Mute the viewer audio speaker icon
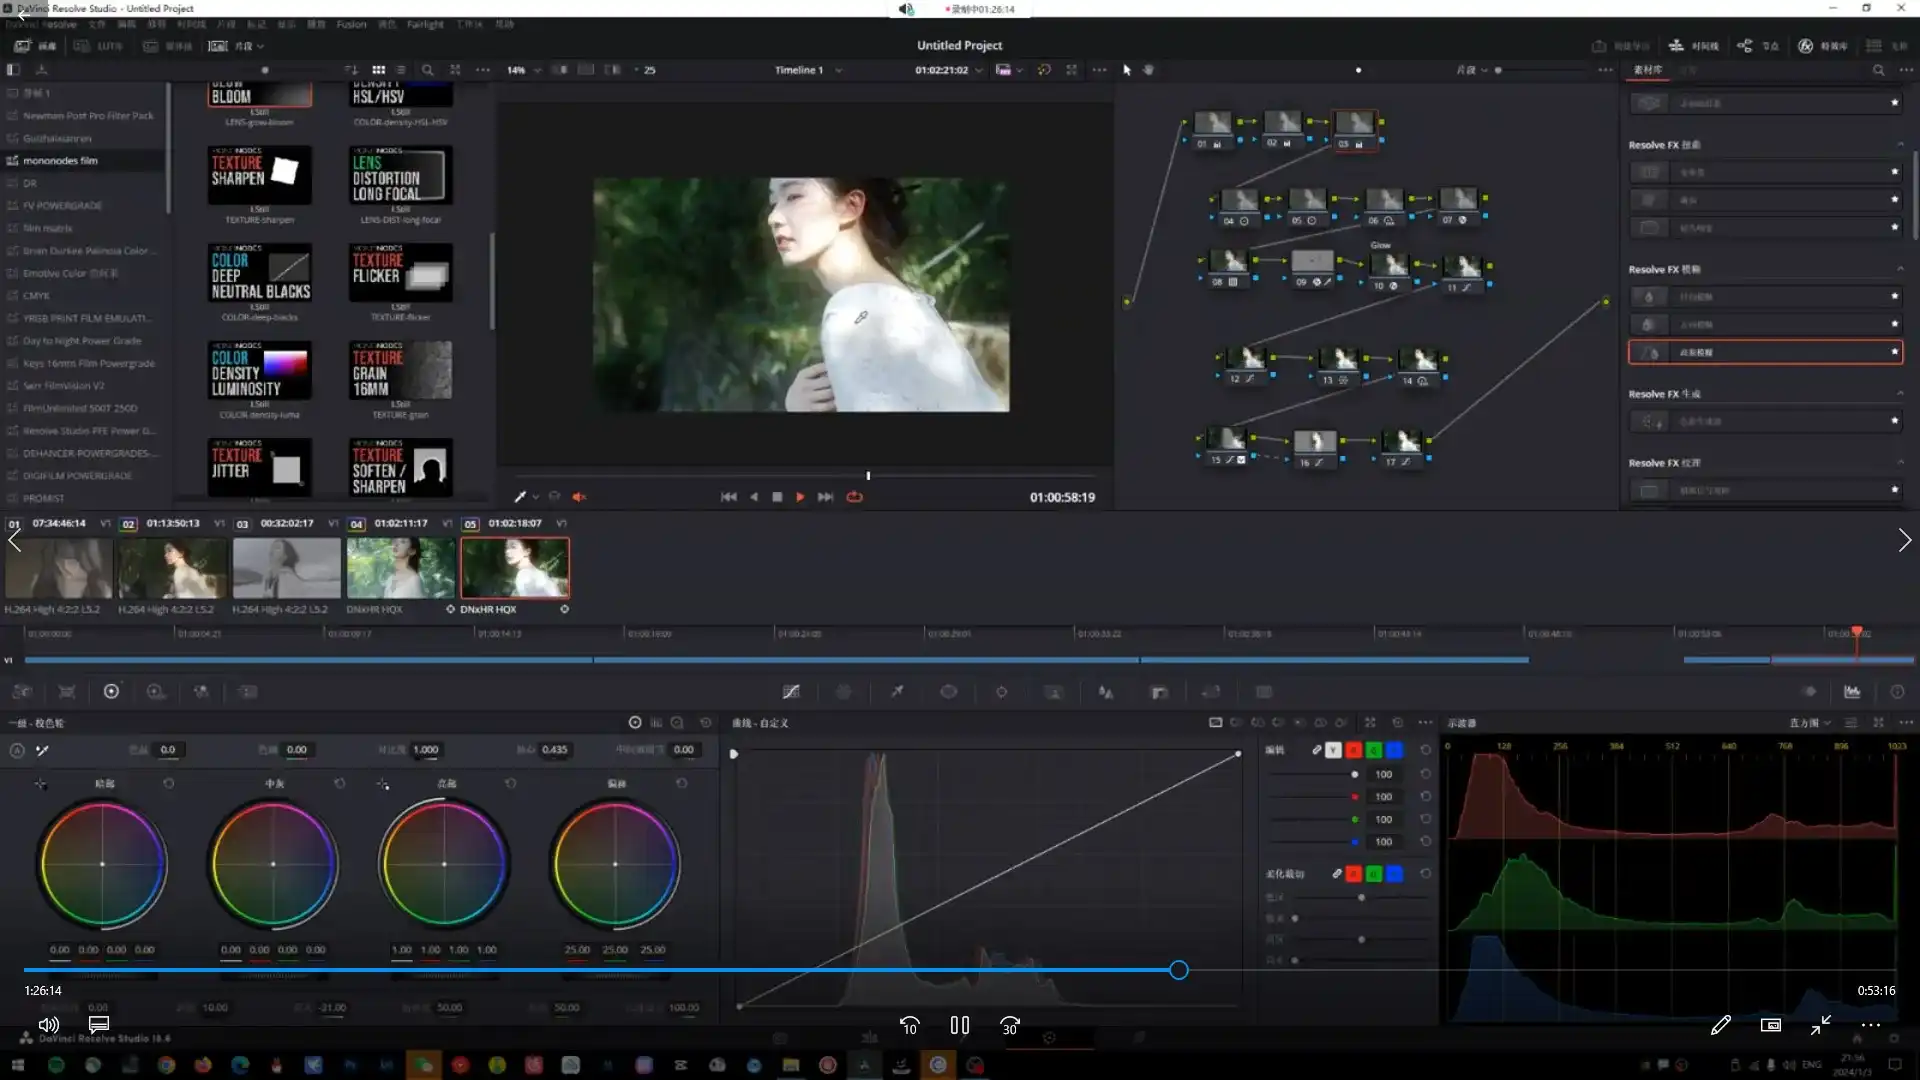 (579, 497)
